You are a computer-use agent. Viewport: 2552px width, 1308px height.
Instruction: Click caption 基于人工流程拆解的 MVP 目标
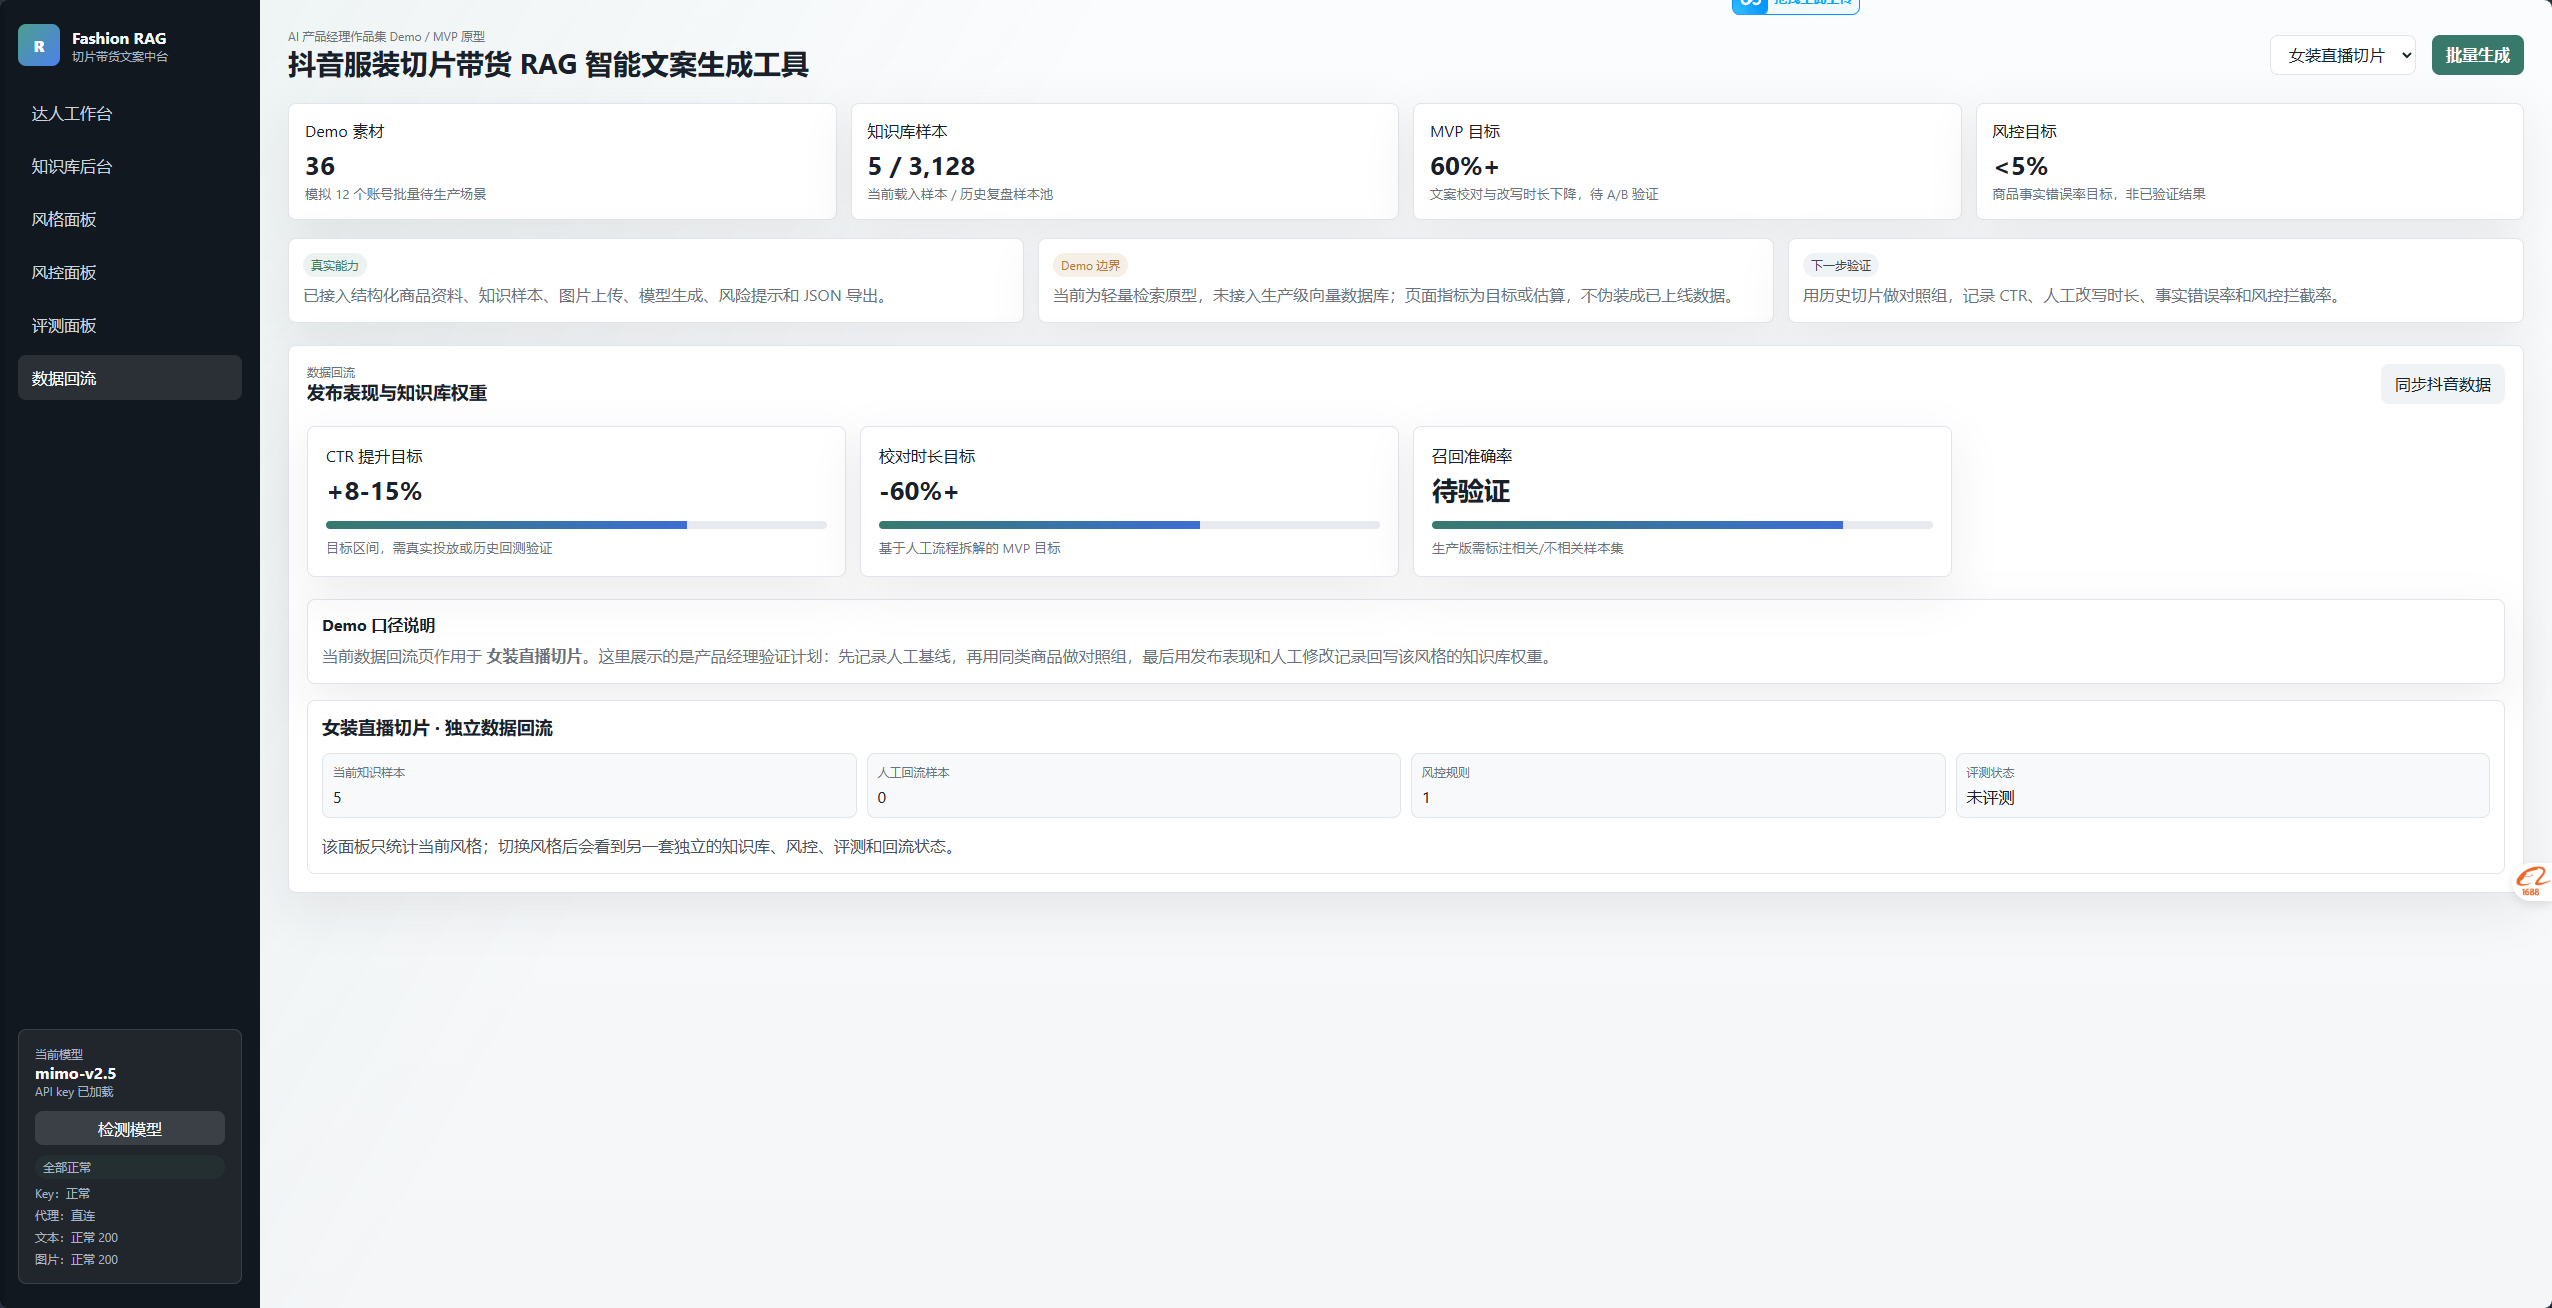970,548
